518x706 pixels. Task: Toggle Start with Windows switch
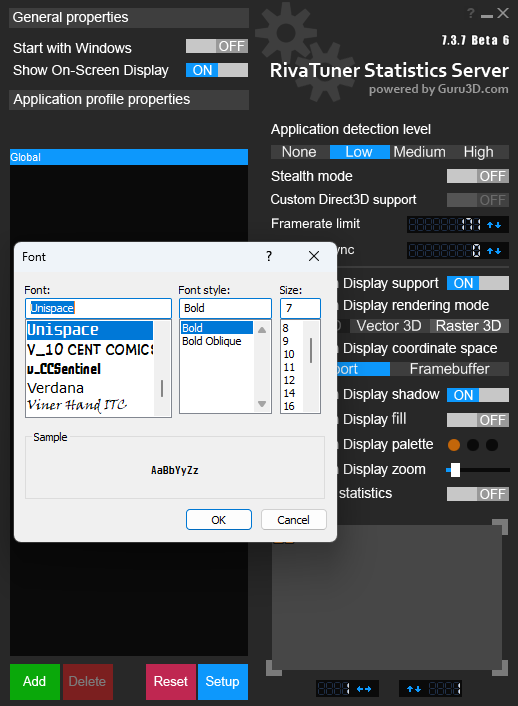click(x=217, y=46)
